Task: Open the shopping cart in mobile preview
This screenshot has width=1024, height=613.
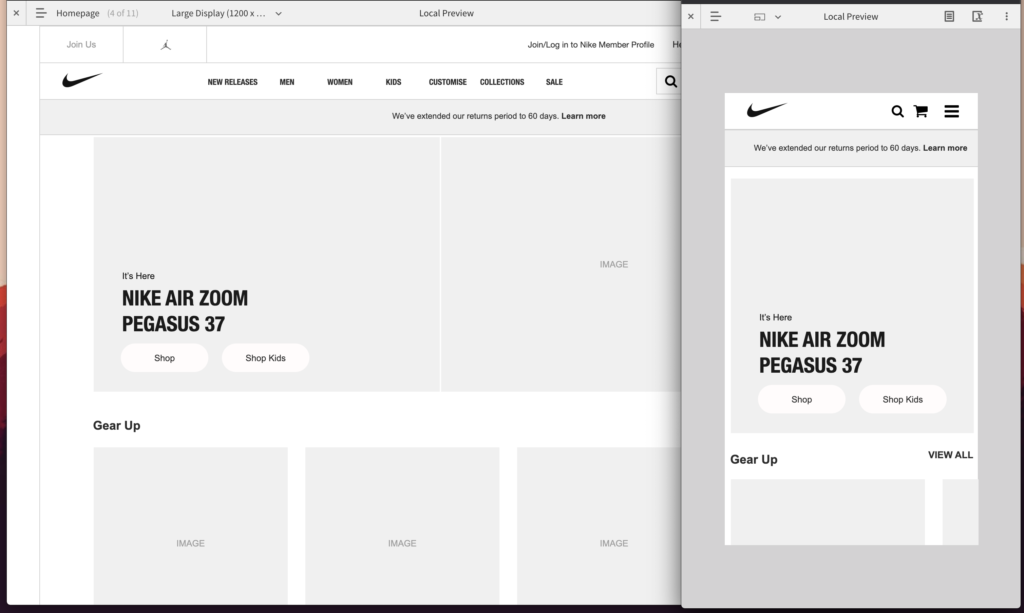Action: [x=921, y=112]
